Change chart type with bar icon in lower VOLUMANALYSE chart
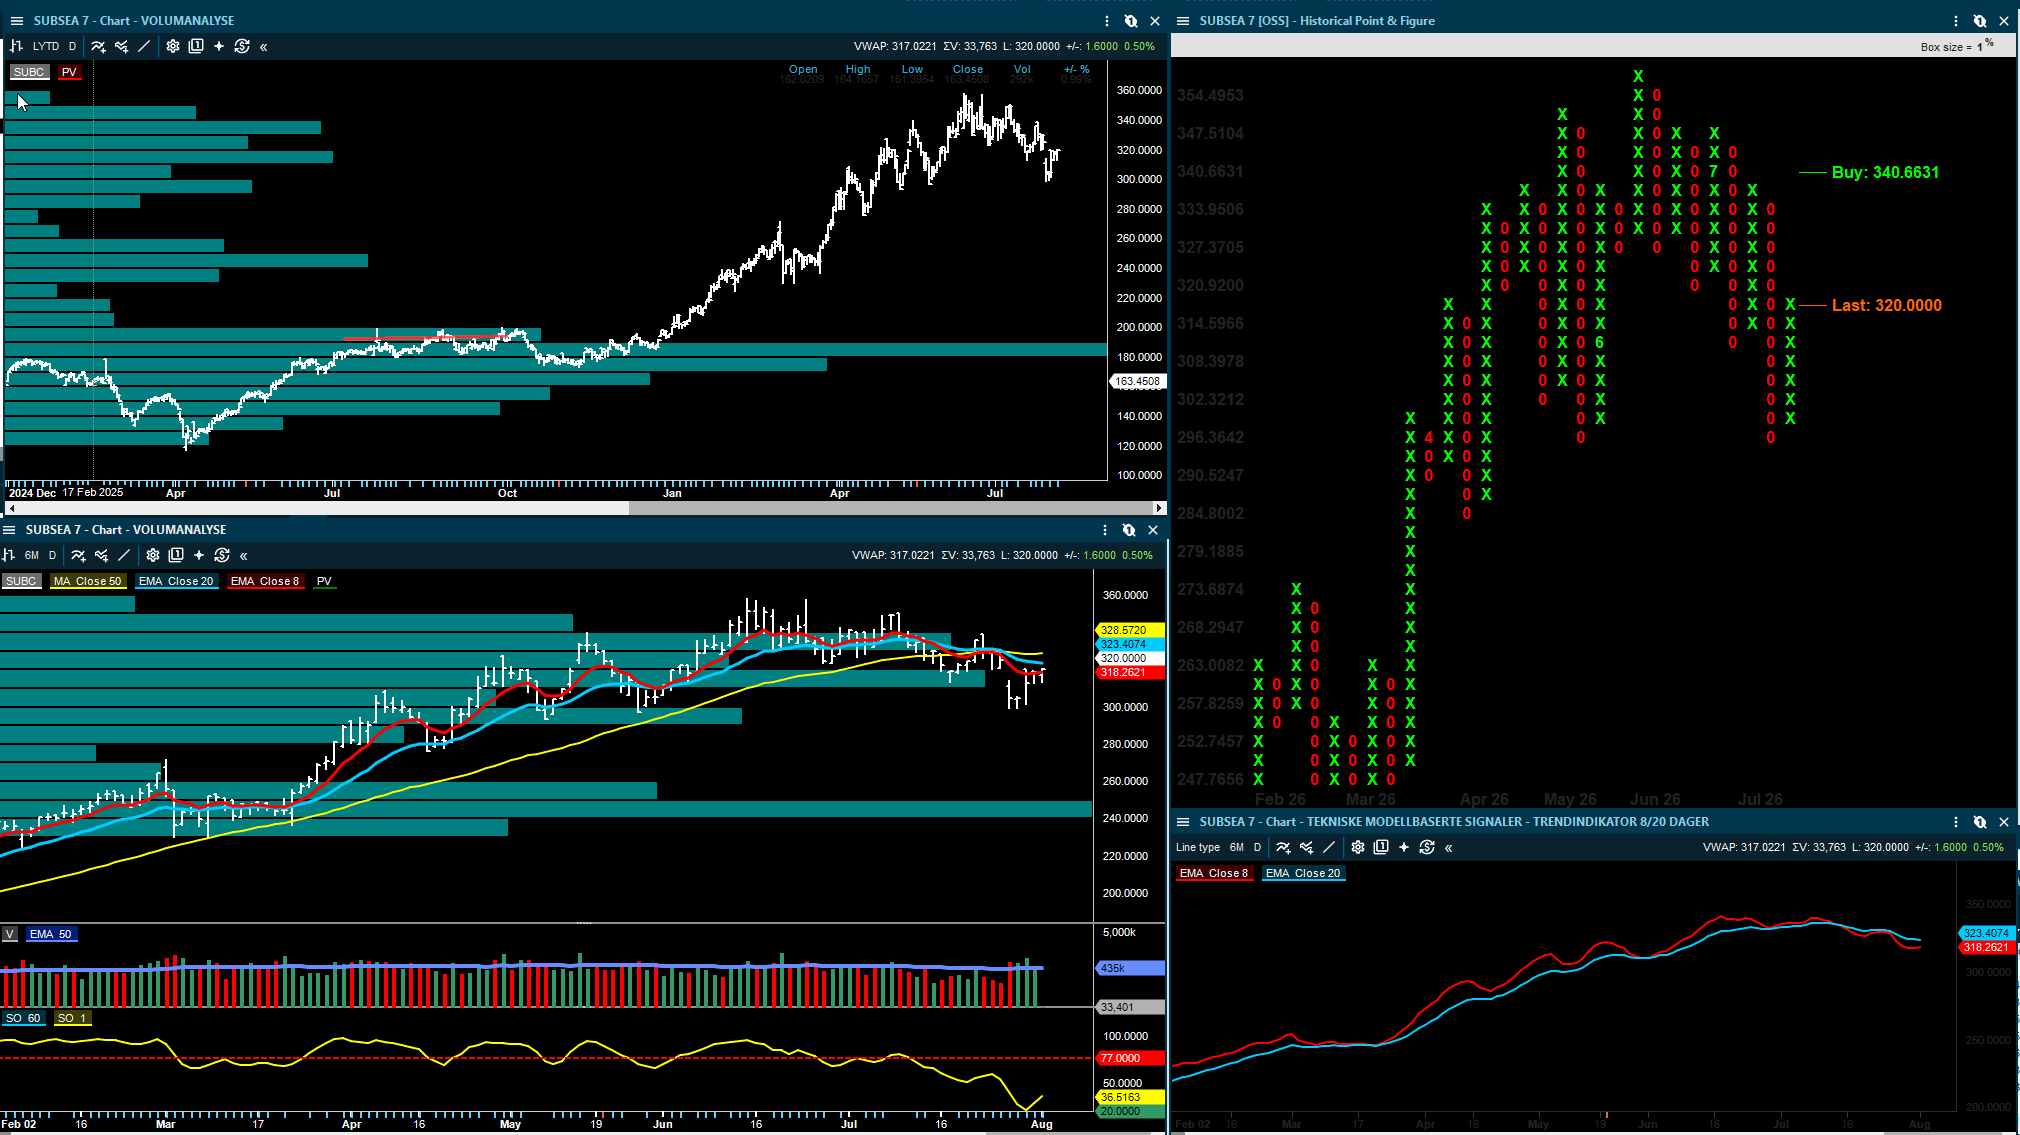The image size is (2020, 1135). 9,555
